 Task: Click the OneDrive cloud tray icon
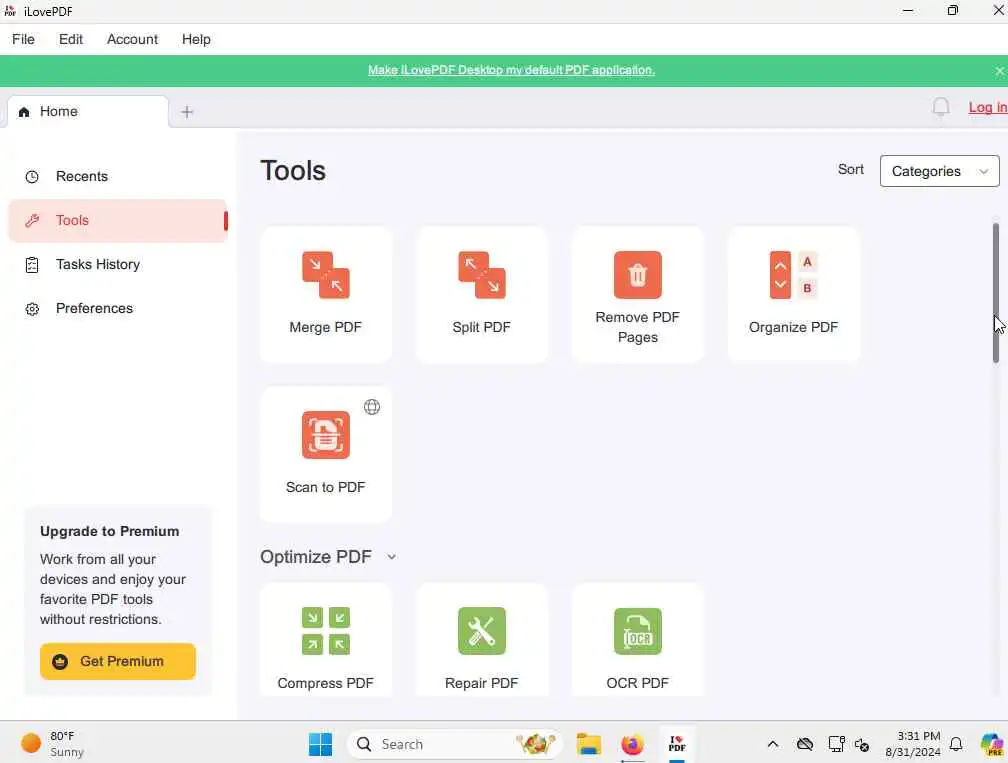pyautogui.click(x=805, y=744)
